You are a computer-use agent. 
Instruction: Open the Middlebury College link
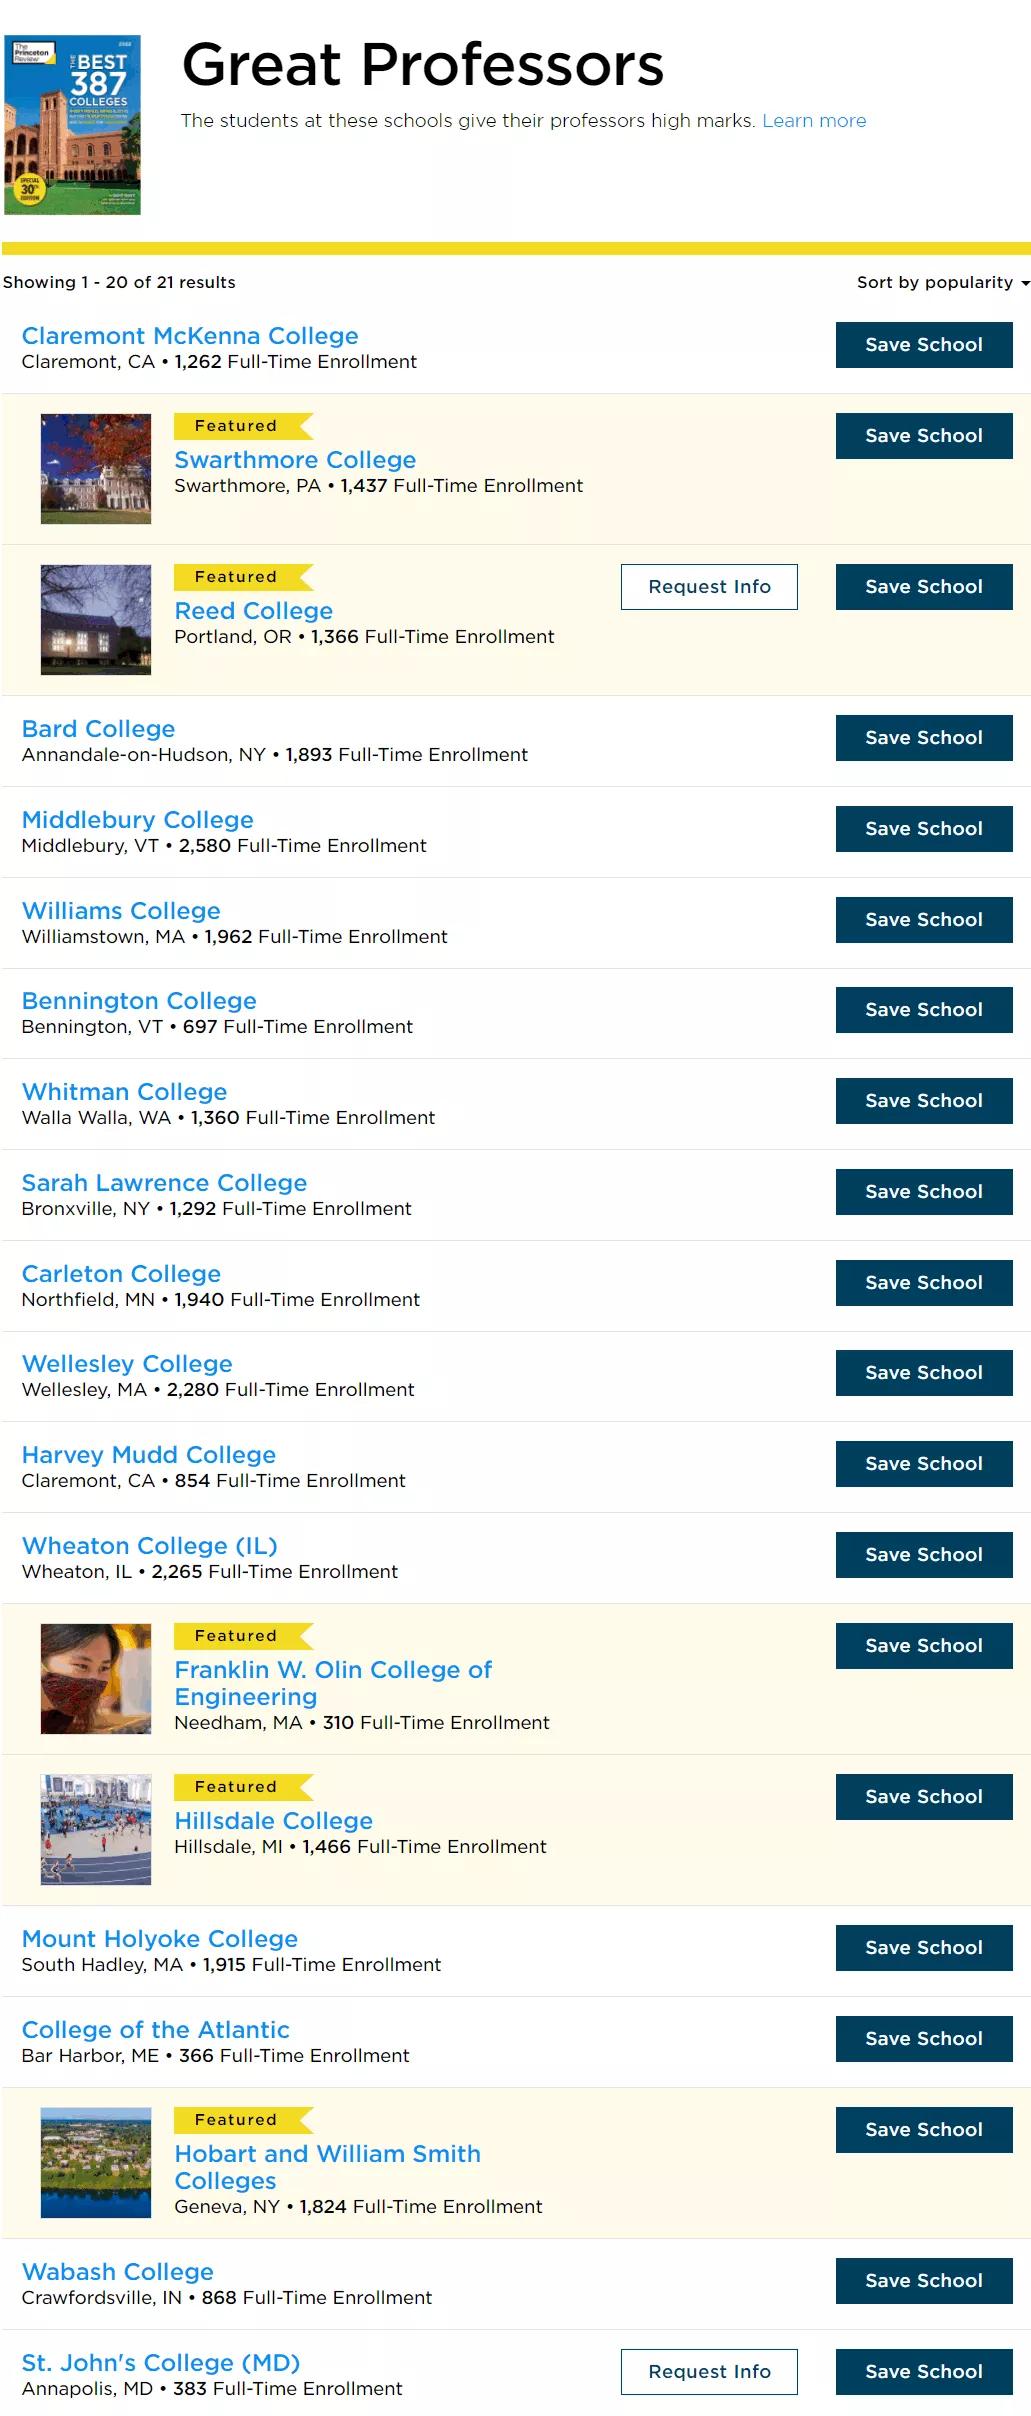pyautogui.click(x=138, y=820)
